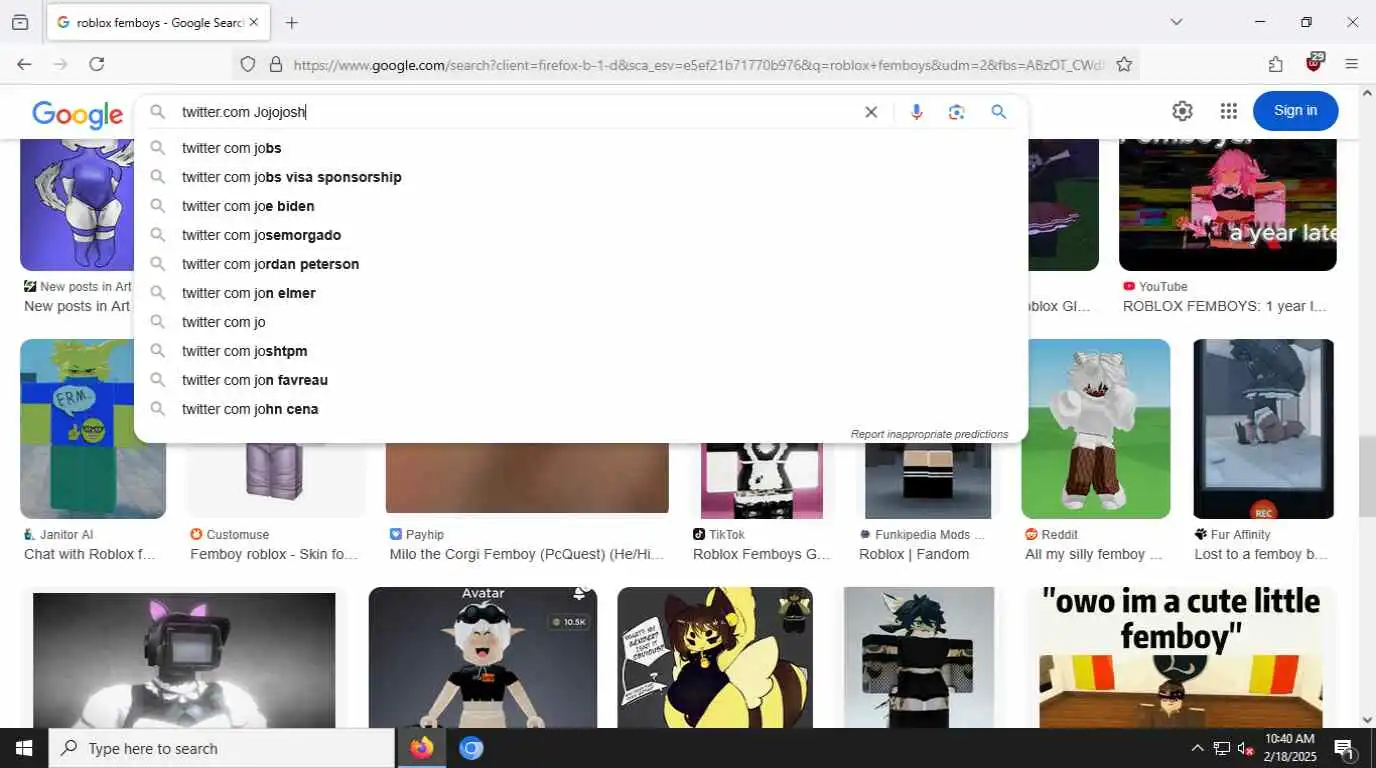Click 'Report inappropriate predictions' link

[x=929, y=434]
